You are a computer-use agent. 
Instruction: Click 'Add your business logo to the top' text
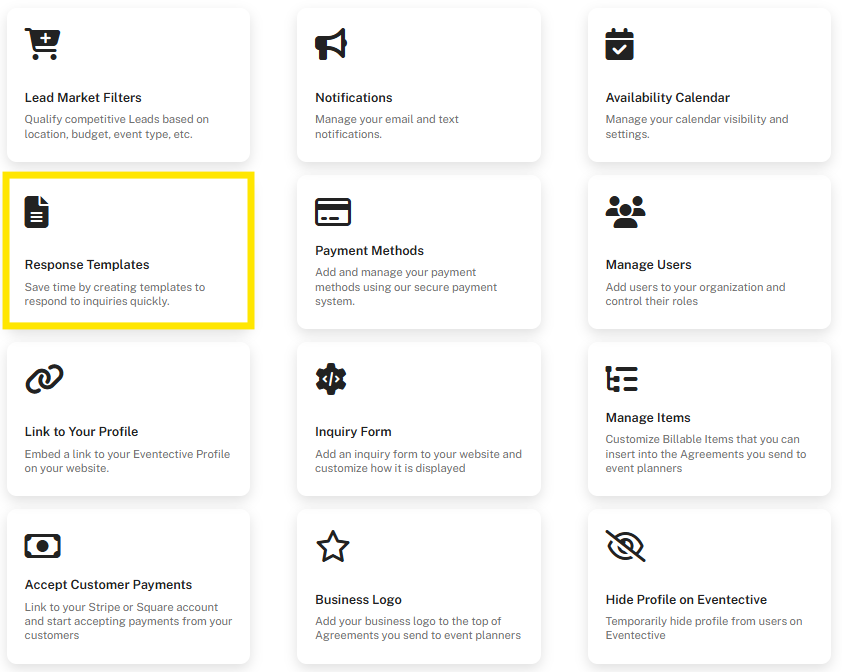[418, 628]
